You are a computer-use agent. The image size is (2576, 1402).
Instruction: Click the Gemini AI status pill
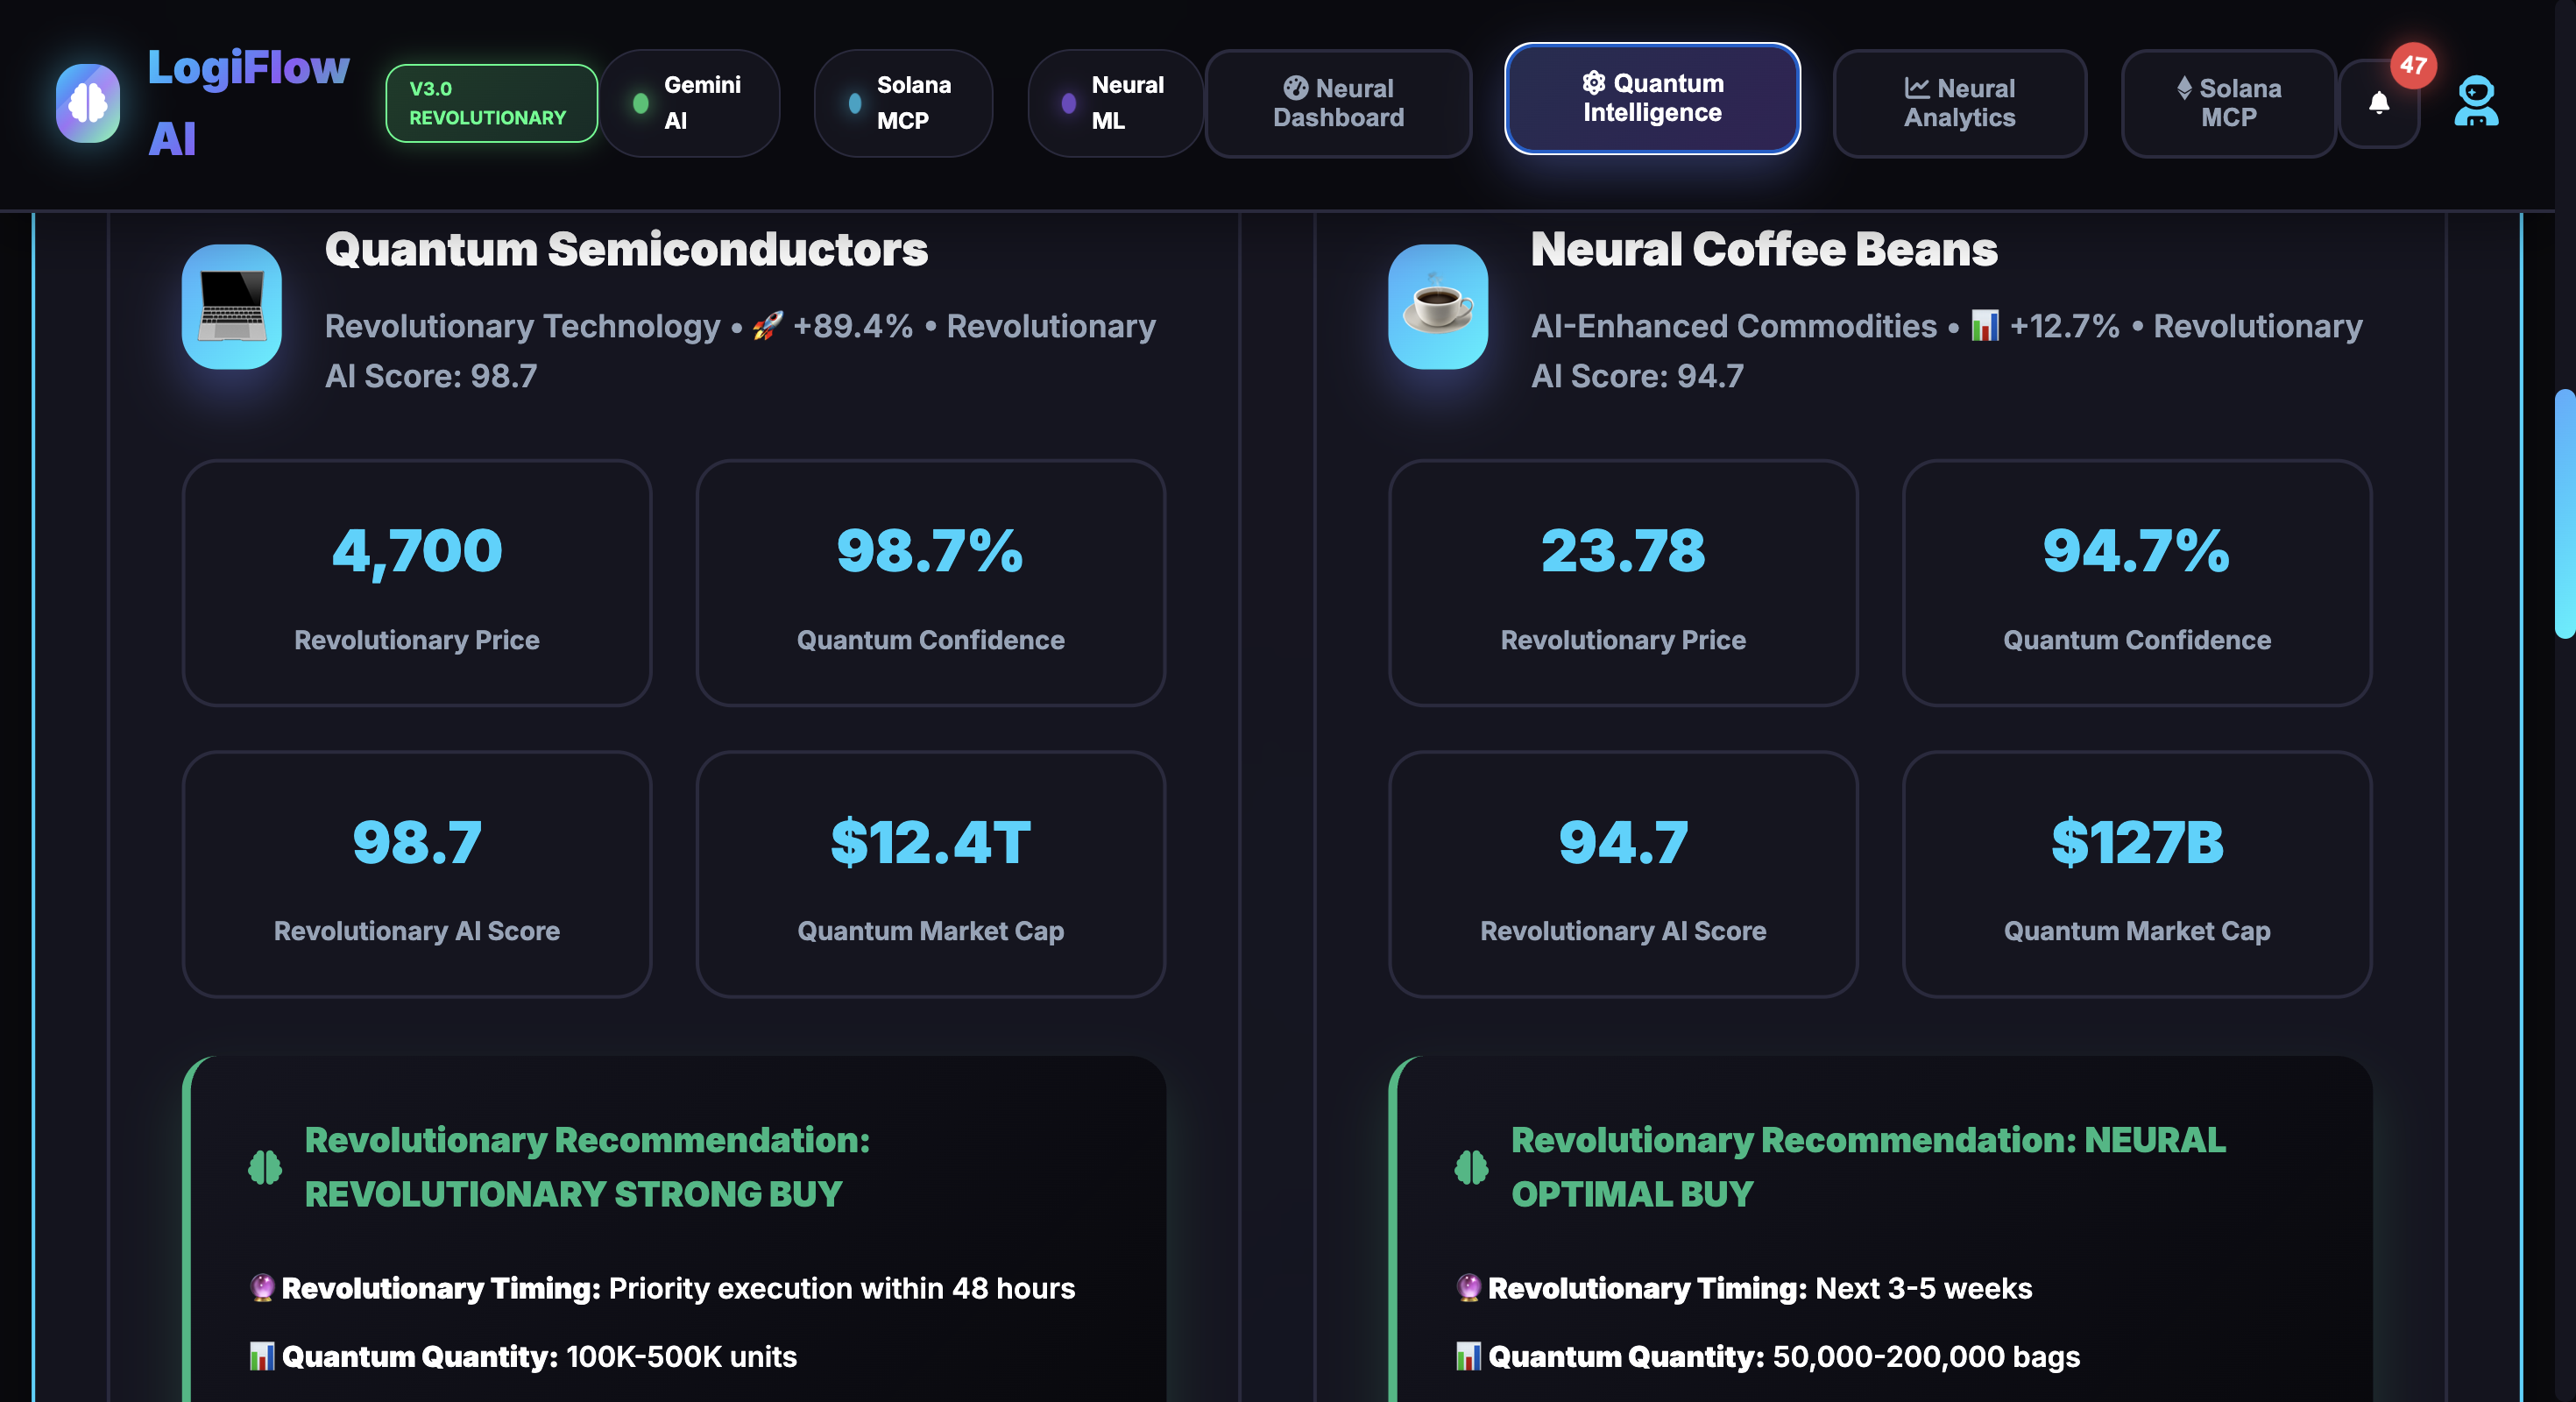pyautogui.click(x=690, y=103)
